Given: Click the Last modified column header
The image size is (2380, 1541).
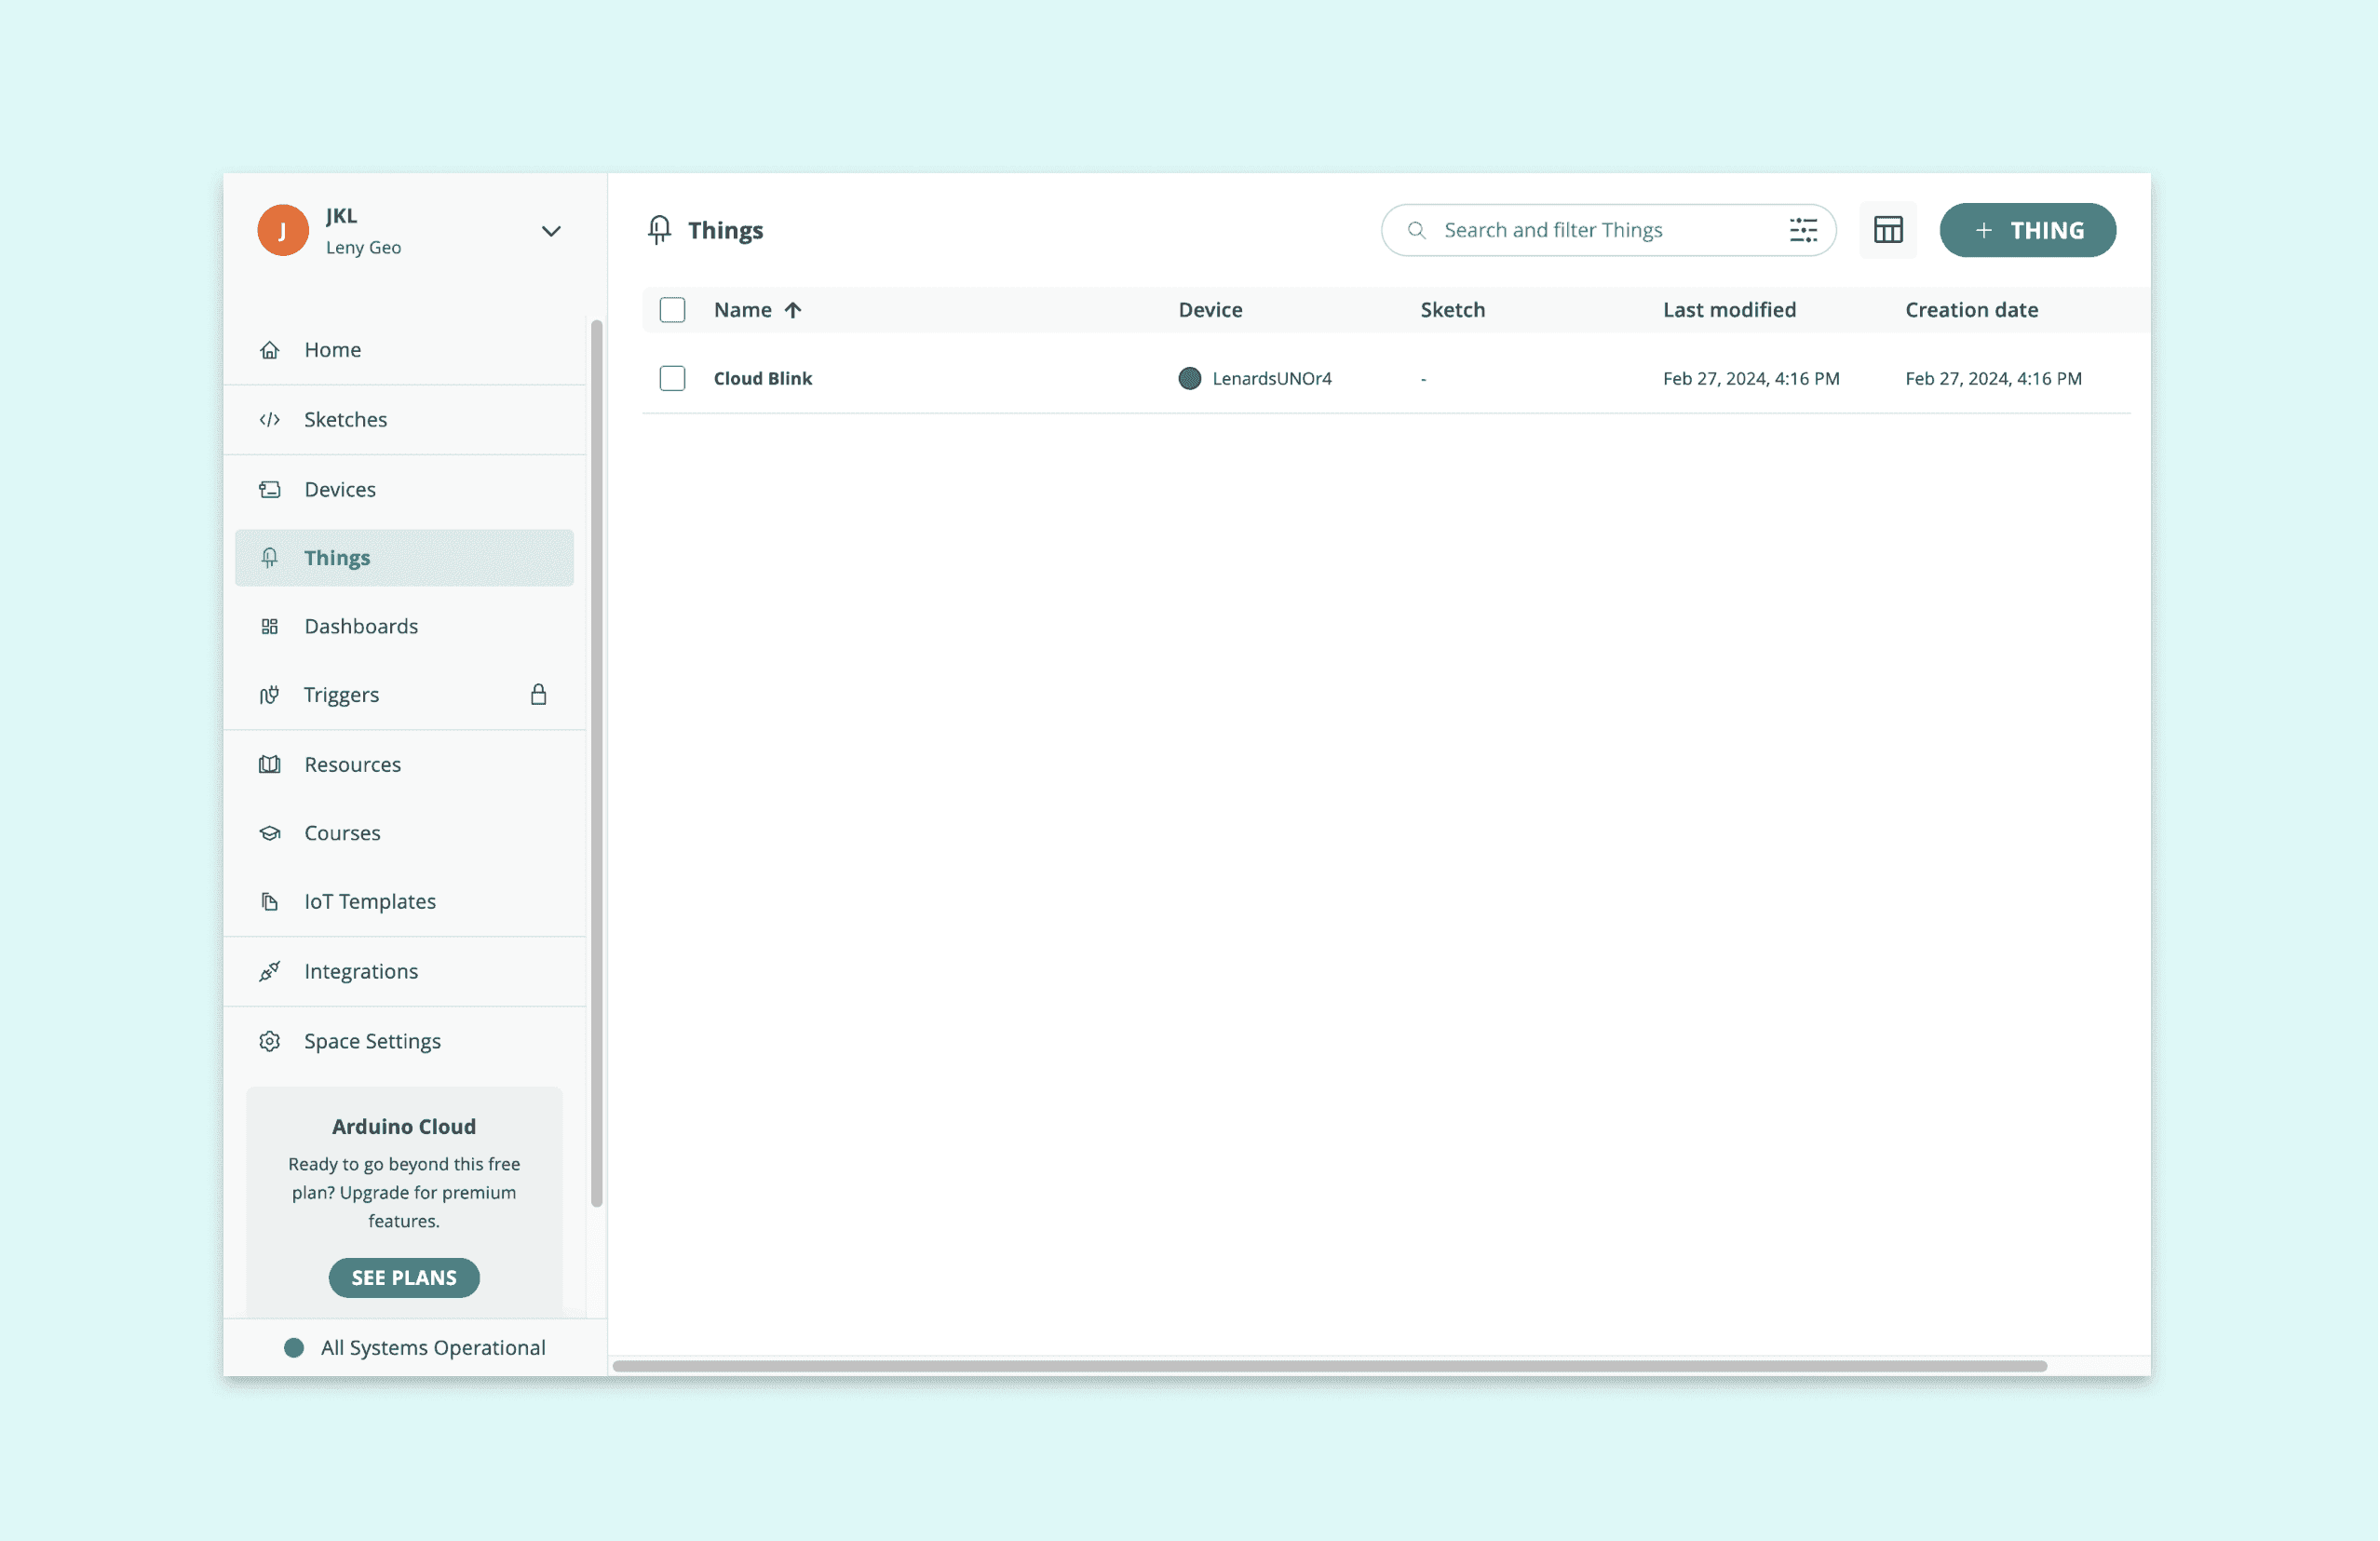Looking at the screenshot, I should (x=1729, y=310).
